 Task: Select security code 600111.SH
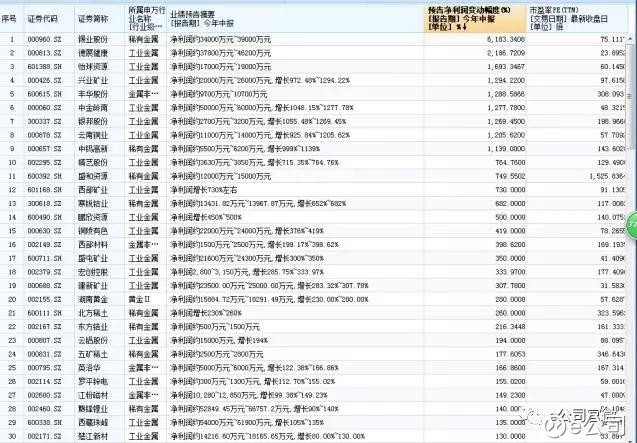45,313
